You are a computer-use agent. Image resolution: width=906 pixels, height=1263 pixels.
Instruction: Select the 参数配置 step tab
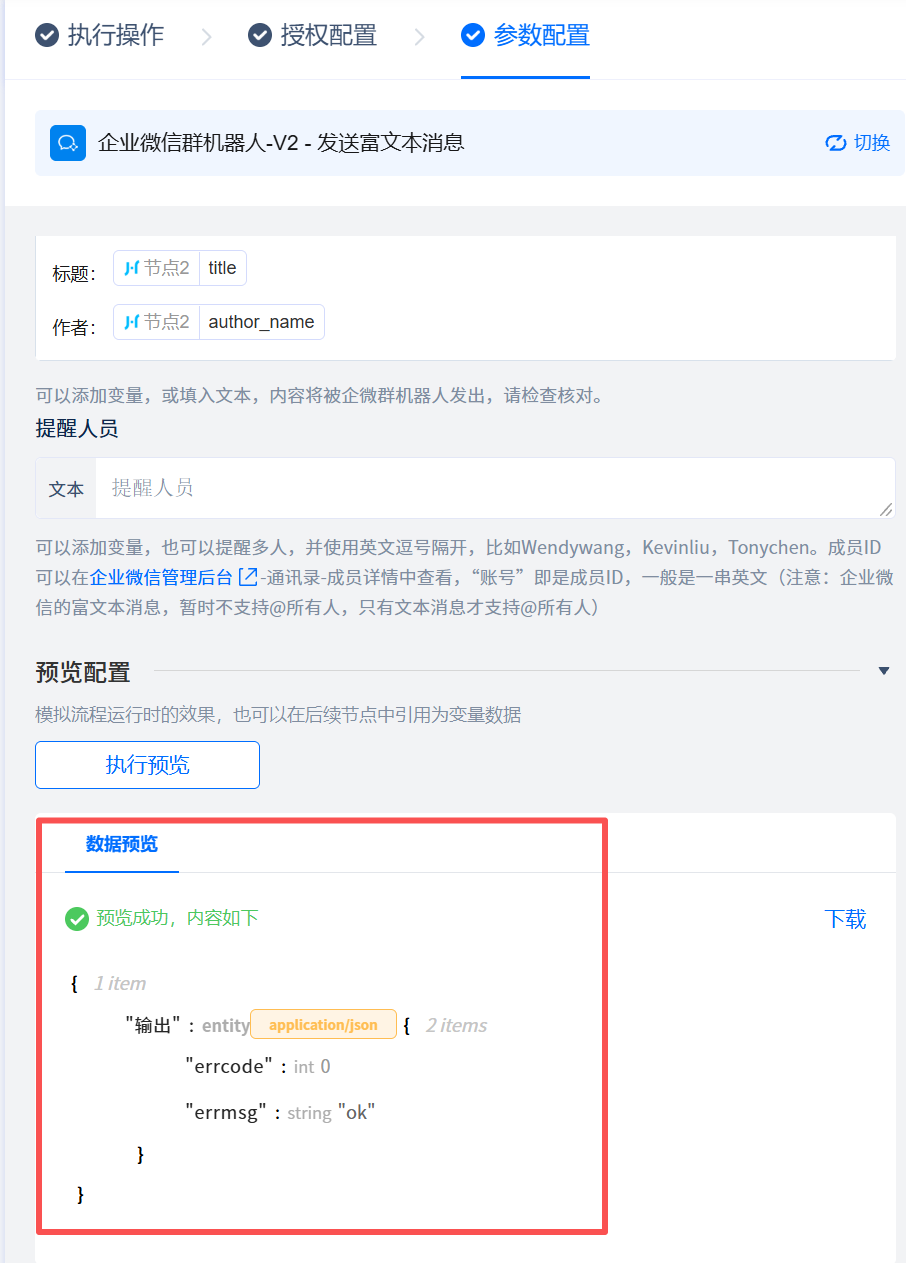pos(525,36)
